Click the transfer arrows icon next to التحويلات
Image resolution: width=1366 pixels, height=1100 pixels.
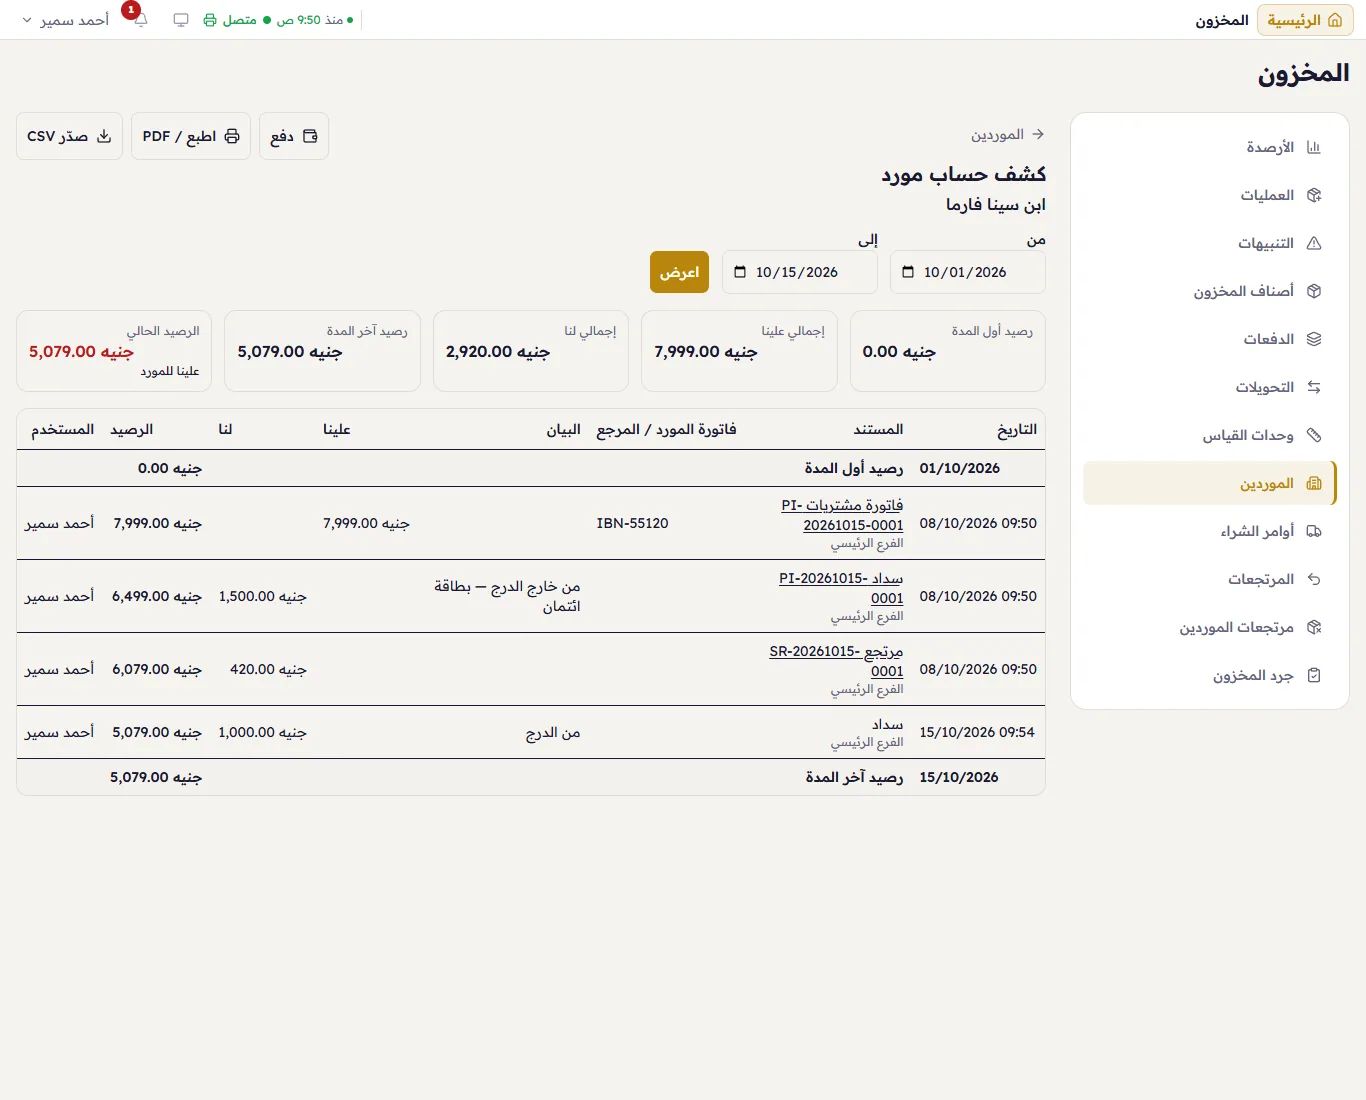point(1314,387)
